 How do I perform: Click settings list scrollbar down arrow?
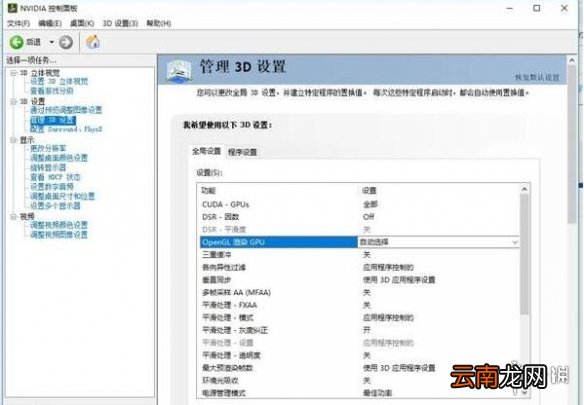click(x=524, y=392)
